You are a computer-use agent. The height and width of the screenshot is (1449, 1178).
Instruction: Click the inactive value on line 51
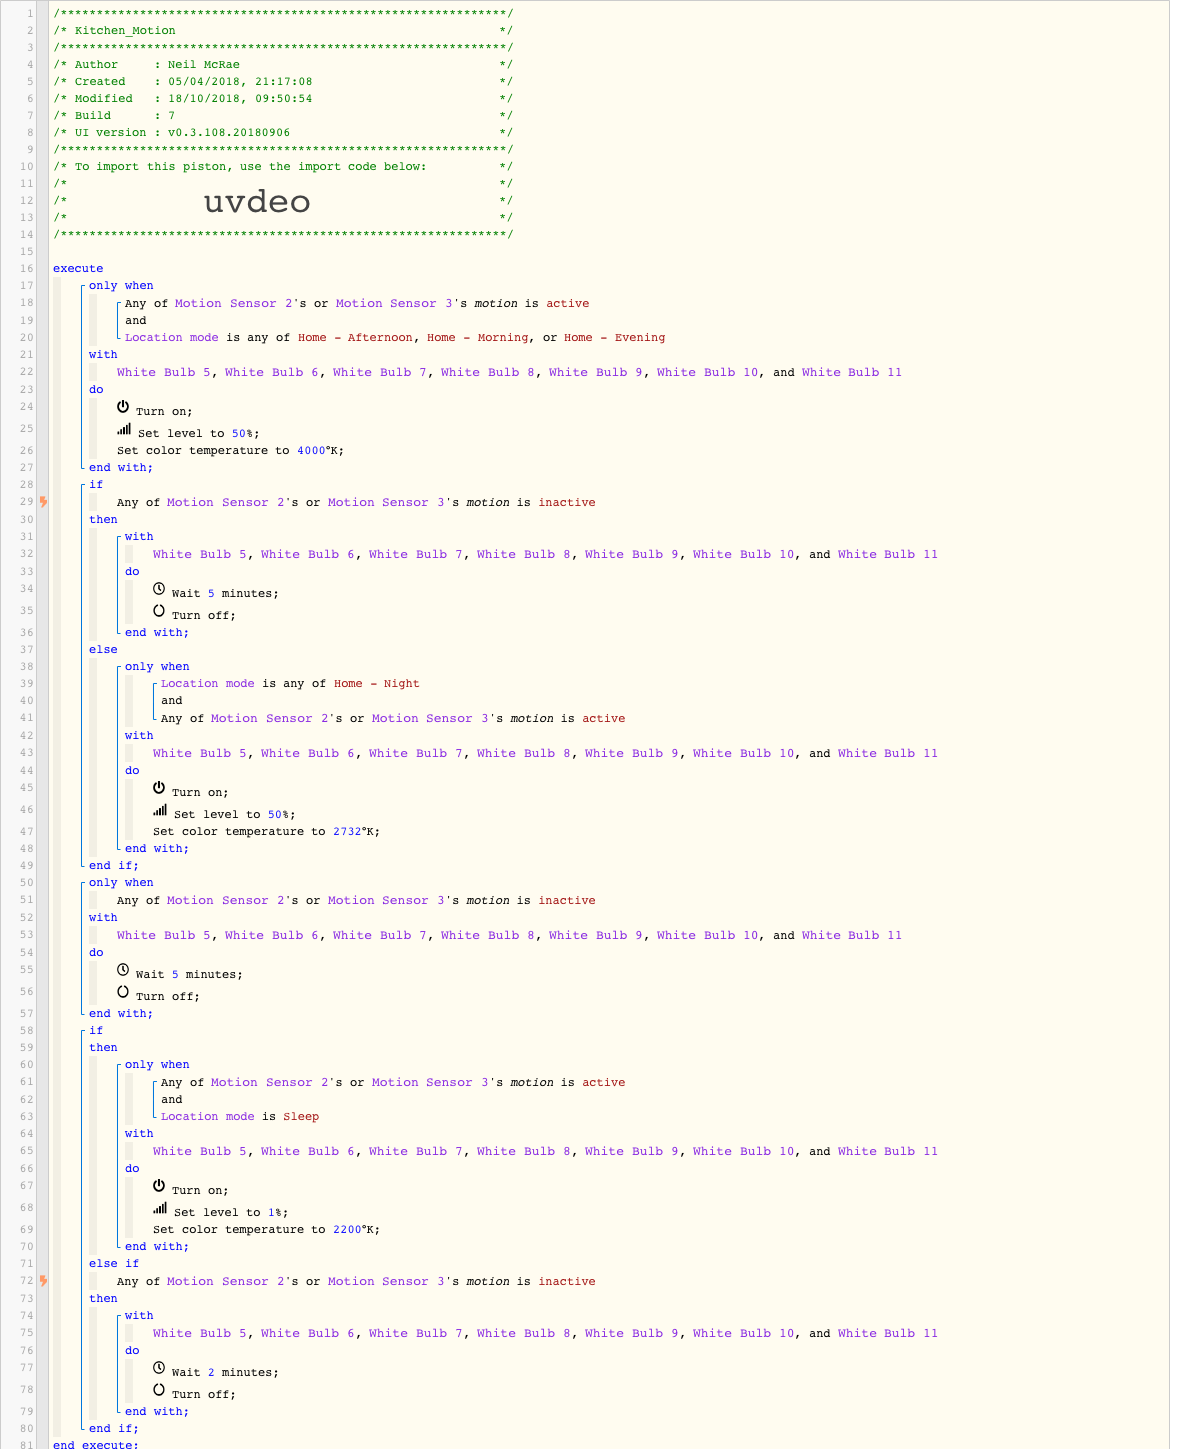[x=567, y=901]
